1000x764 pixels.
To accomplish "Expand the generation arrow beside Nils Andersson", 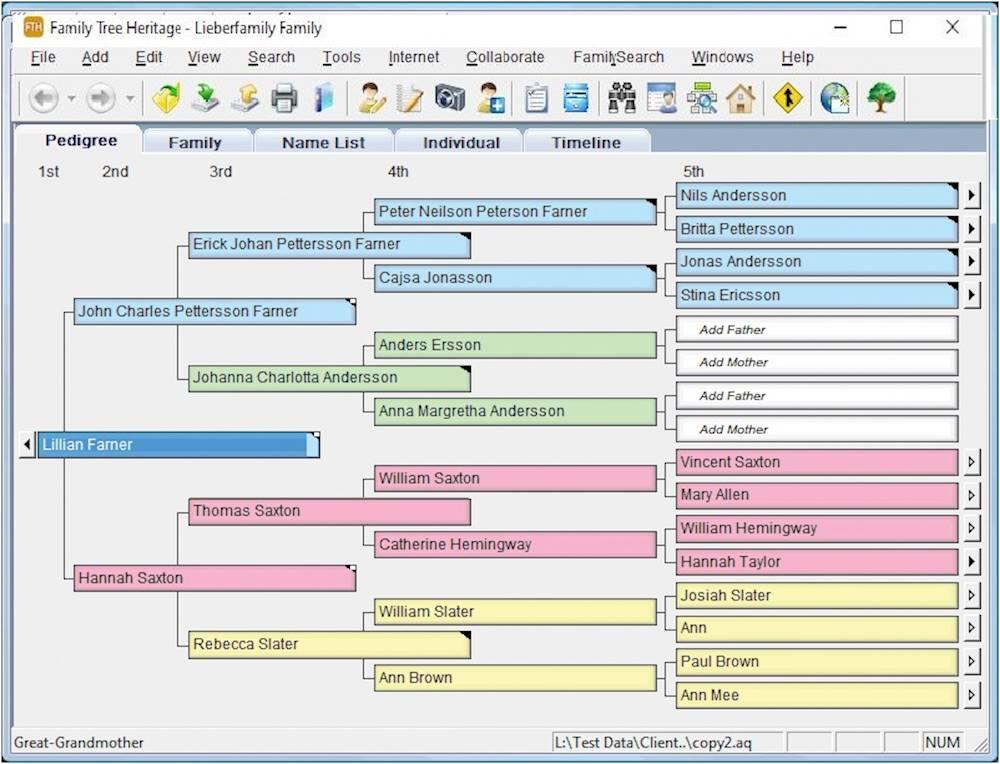I will 971,195.
